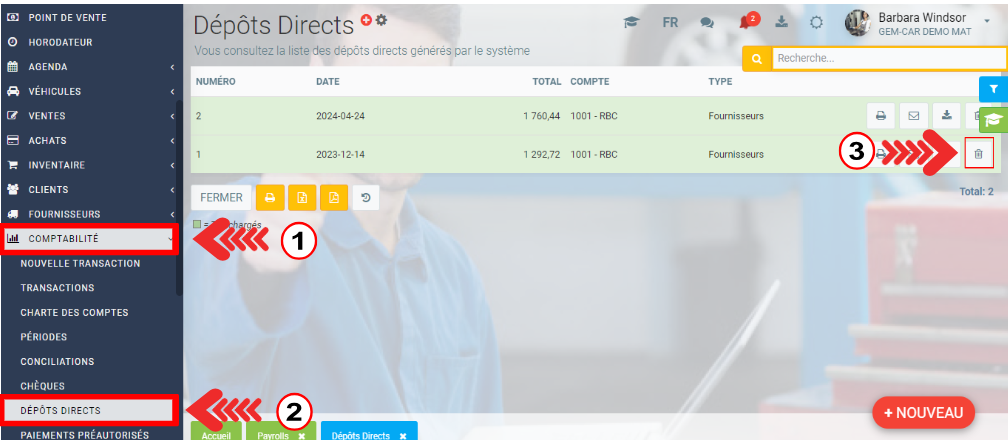Export the list to Excel
1008x440 pixels.
click(x=303, y=198)
